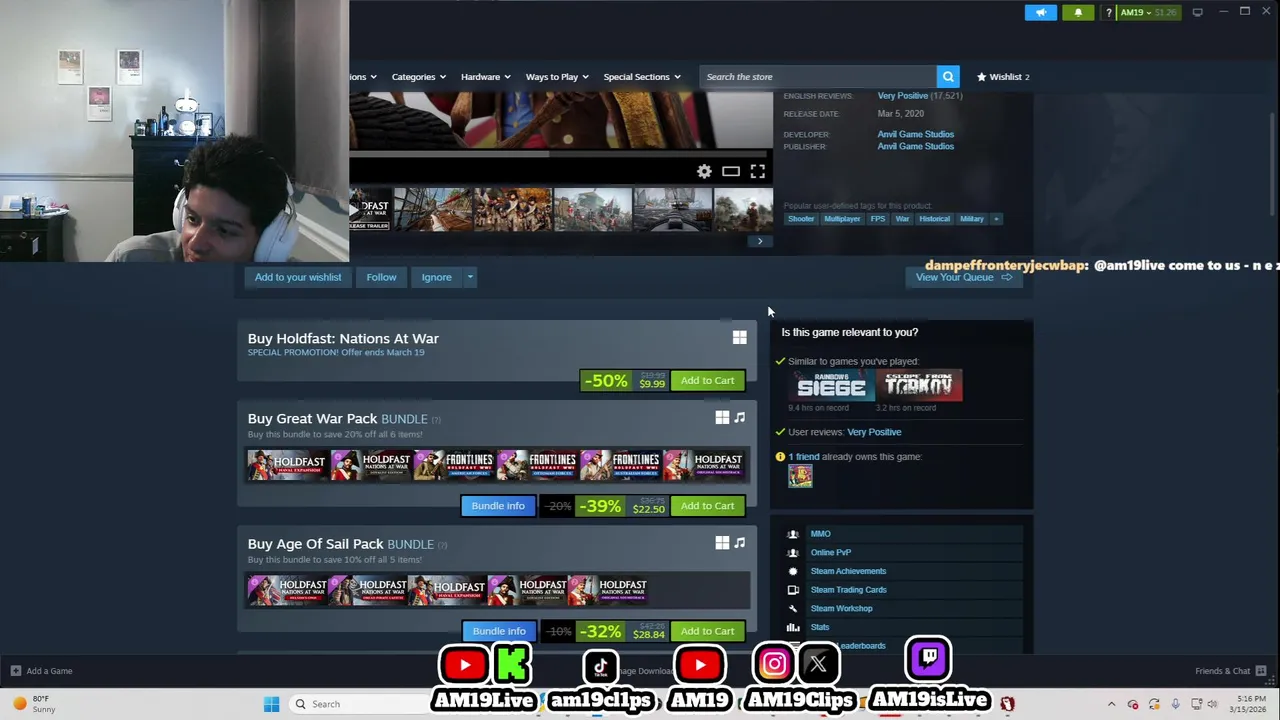Add Holdfast: Nations At War to cart
Viewport: 1280px width, 720px height.
pos(707,381)
